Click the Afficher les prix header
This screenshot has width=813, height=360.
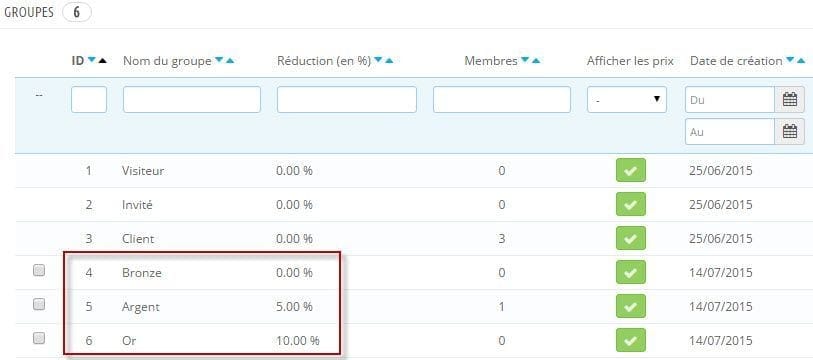[x=630, y=61]
